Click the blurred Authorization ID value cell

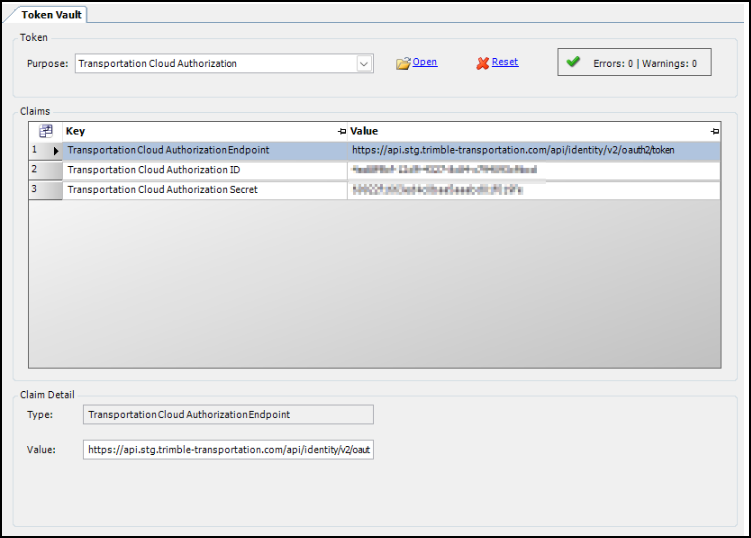point(534,170)
